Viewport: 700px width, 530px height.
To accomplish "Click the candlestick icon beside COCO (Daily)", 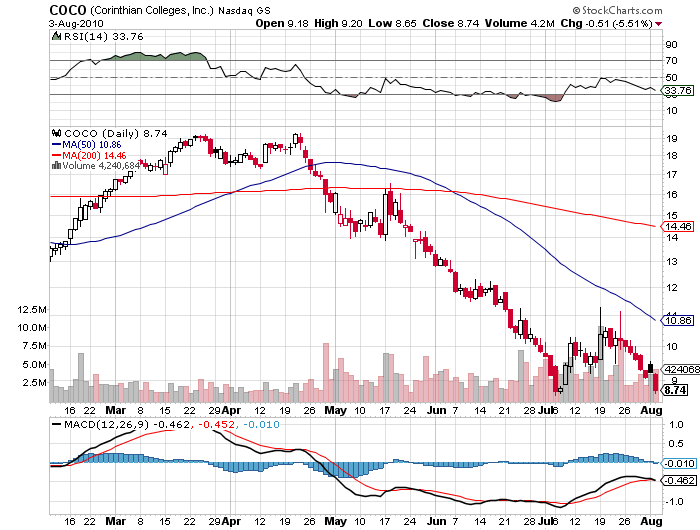I will point(56,133).
